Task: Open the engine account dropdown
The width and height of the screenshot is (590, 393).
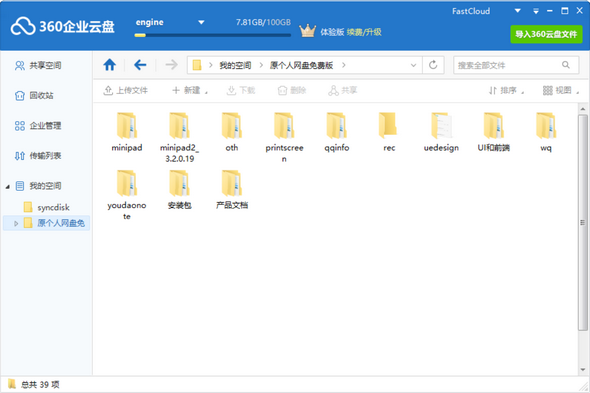Action: tap(201, 22)
